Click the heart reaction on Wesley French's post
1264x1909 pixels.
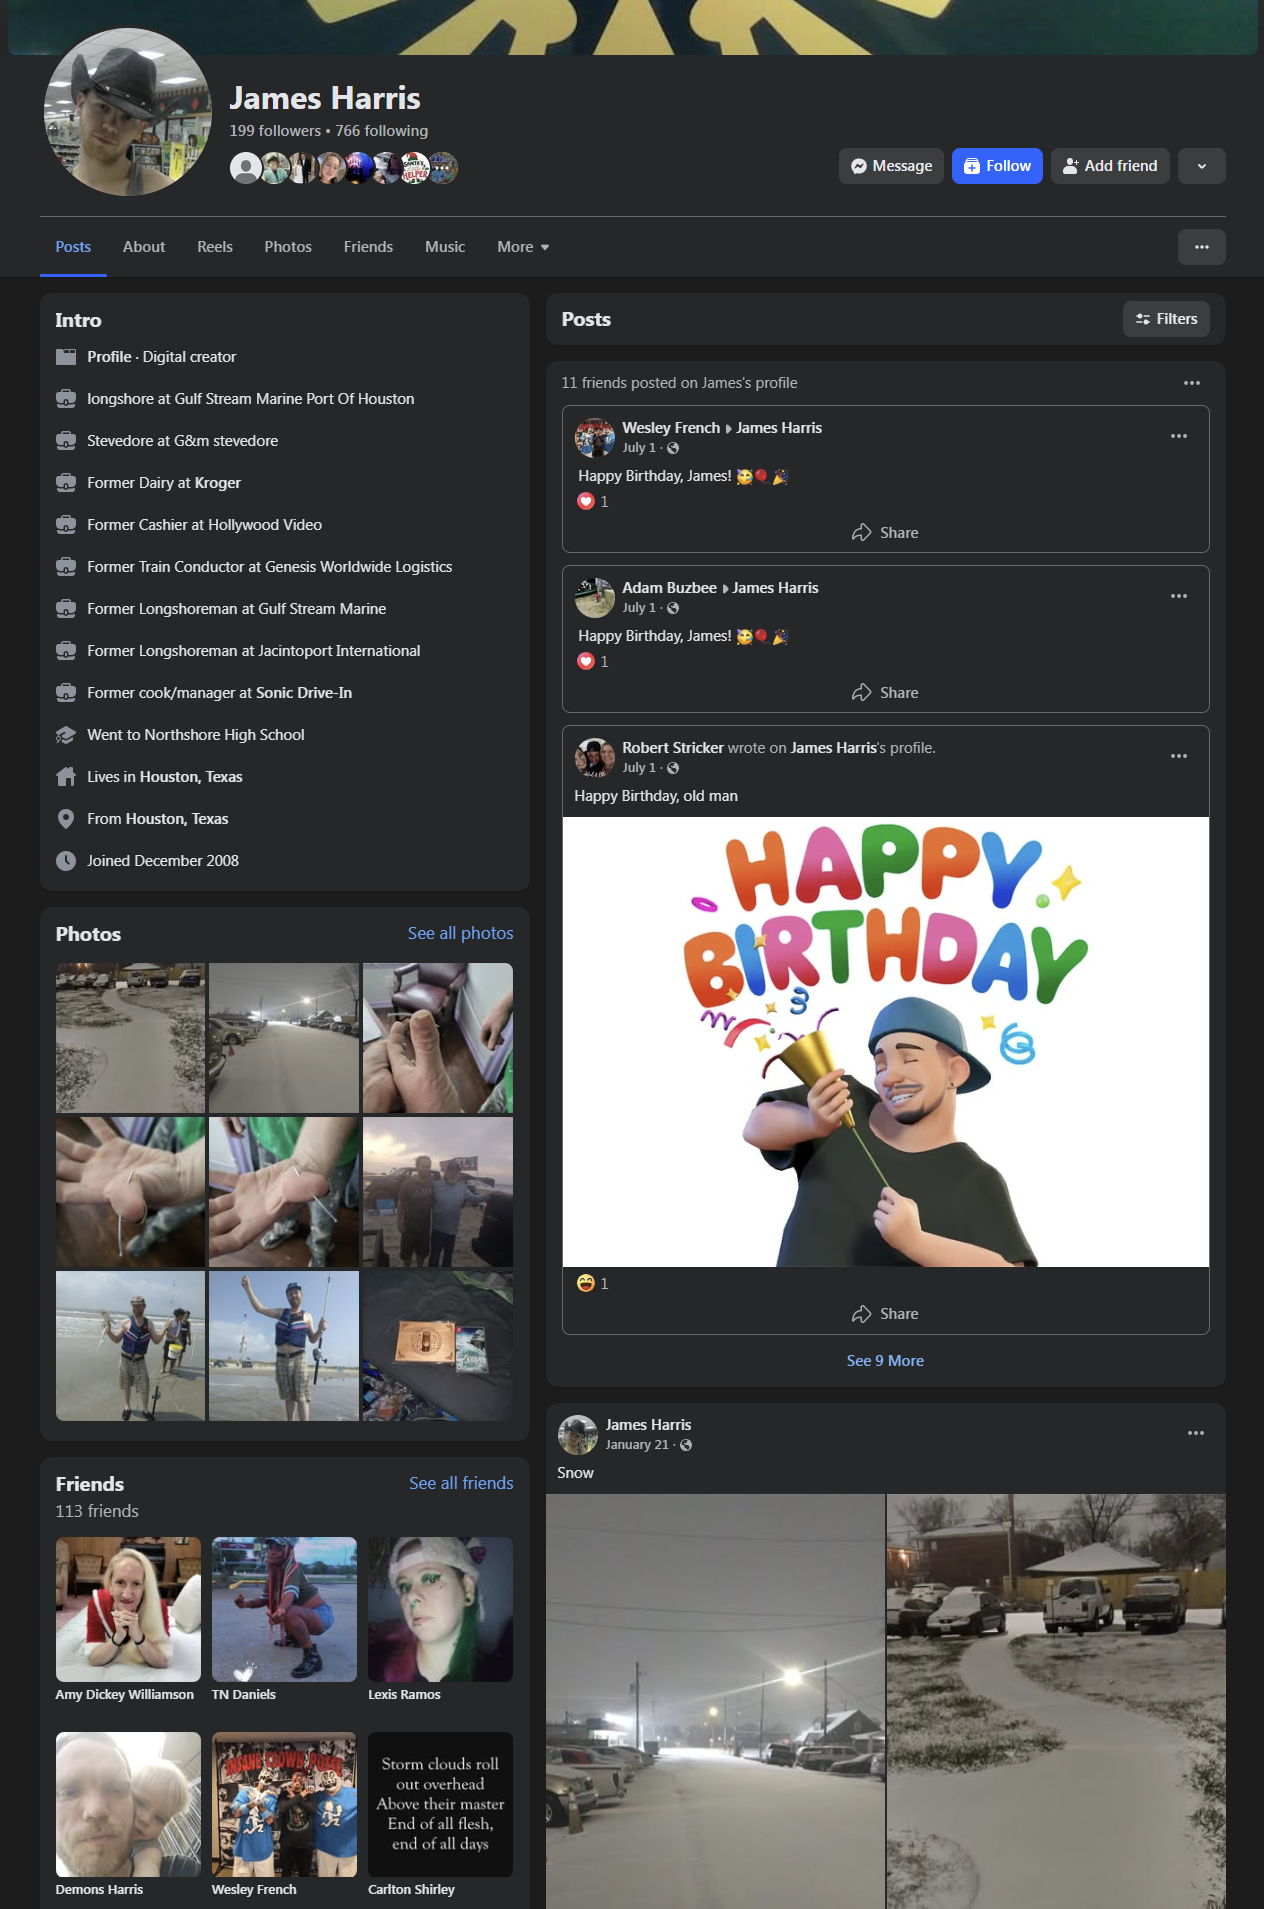pos(587,501)
